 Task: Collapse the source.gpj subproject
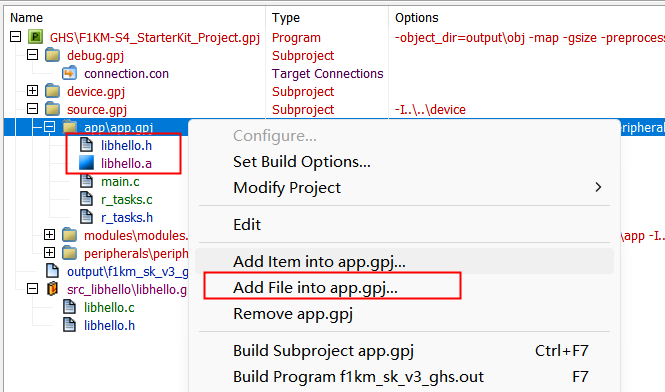click(x=32, y=109)
